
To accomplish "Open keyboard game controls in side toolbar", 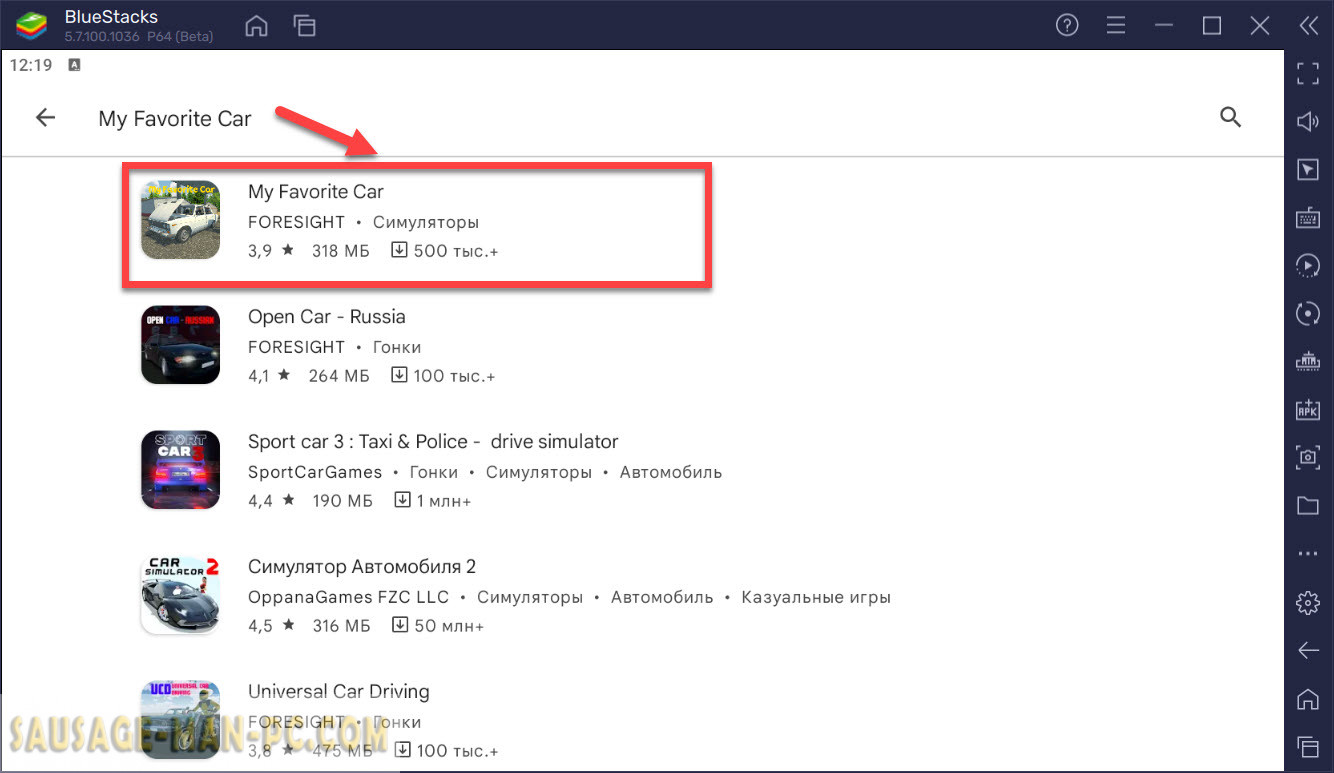I will tap(1308, 217).
